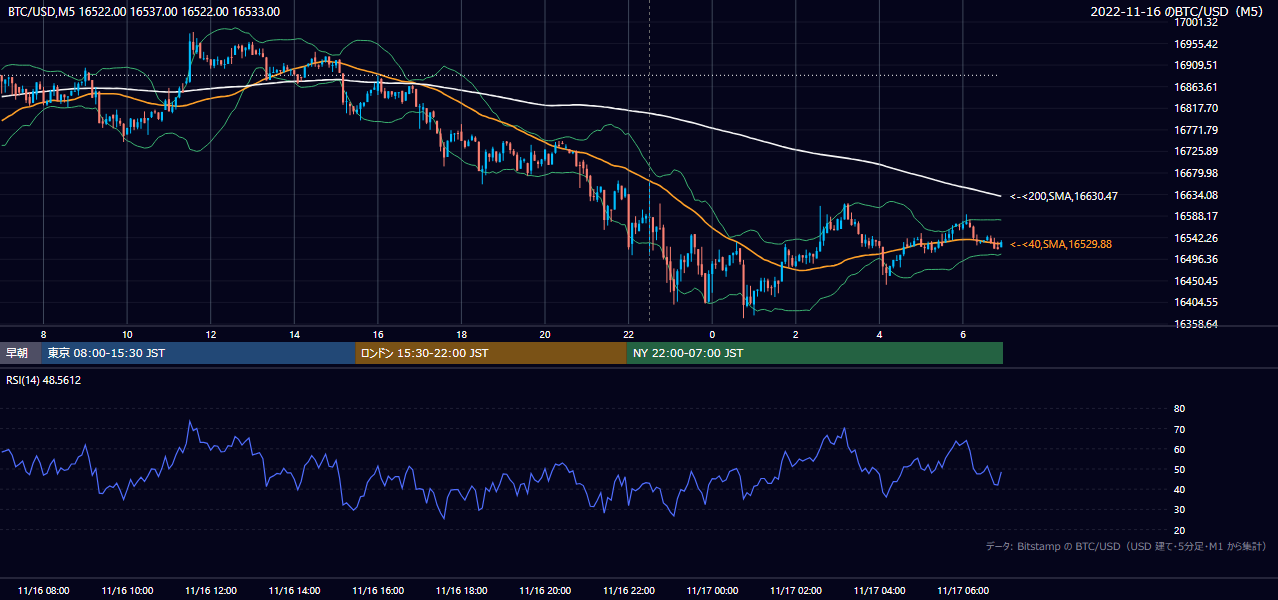The height and width of the screenshot is (600, 1278).
Task: Click RSI scale value 80
Action: pos(1179,409)
